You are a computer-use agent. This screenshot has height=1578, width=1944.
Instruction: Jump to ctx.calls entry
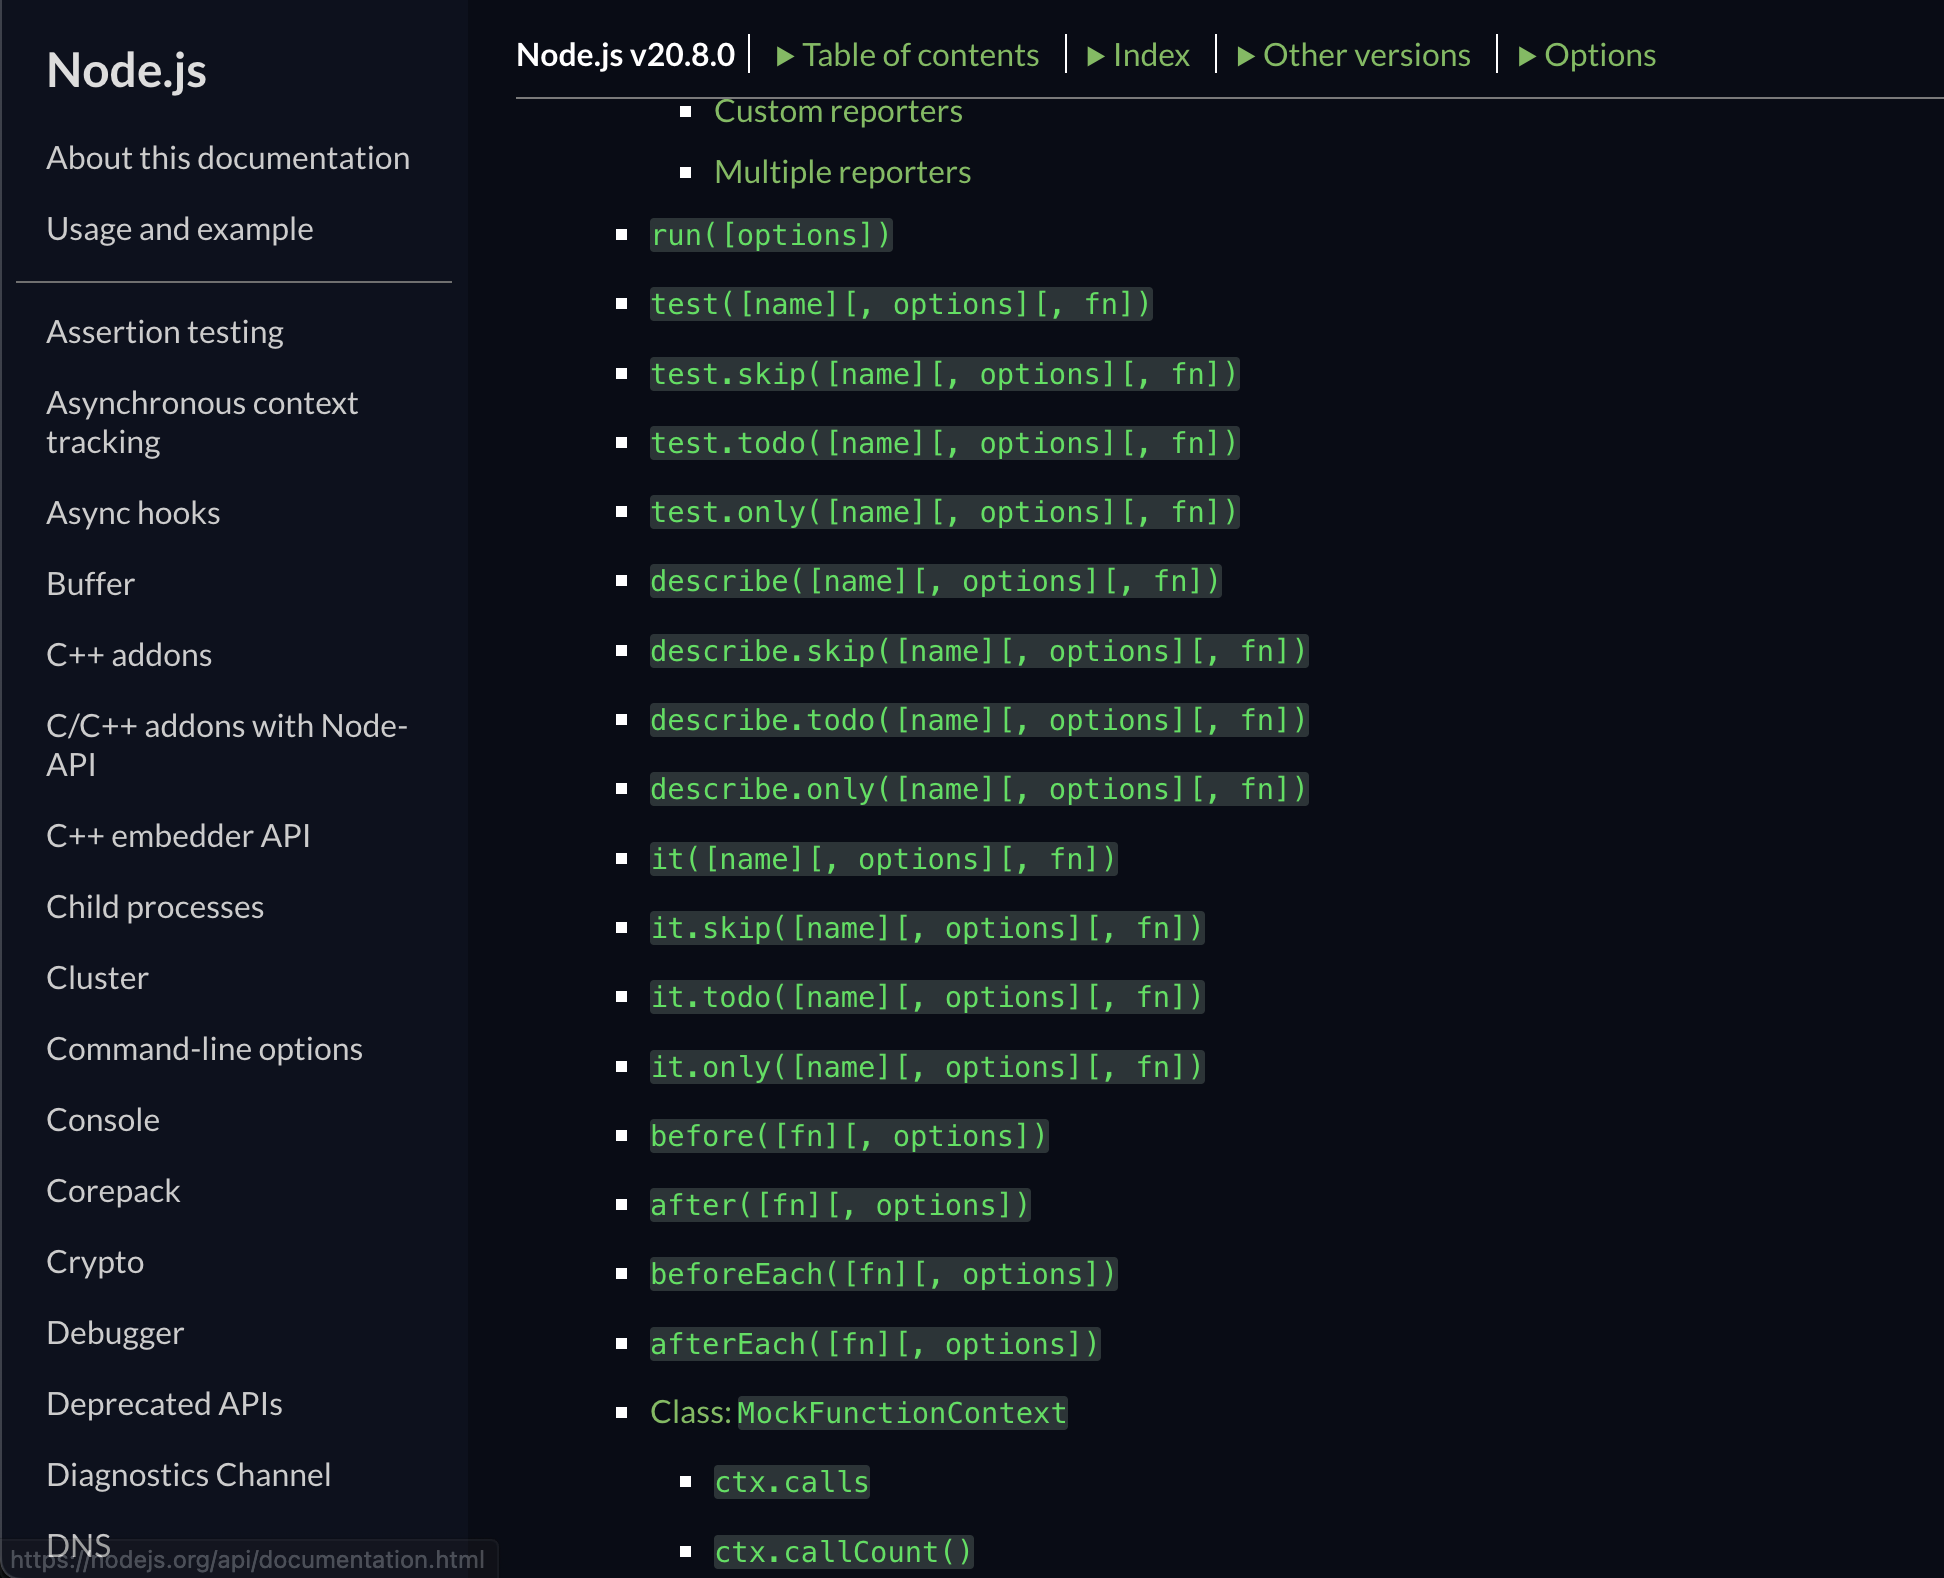[792, 1482]
